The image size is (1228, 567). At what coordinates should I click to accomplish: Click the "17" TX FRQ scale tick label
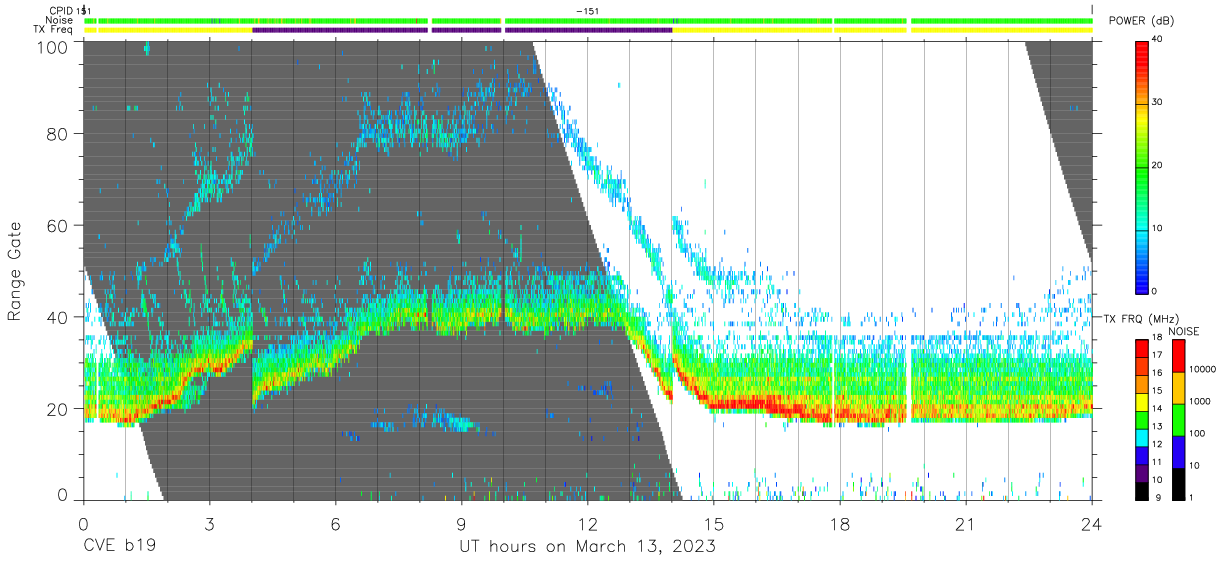1159,356
